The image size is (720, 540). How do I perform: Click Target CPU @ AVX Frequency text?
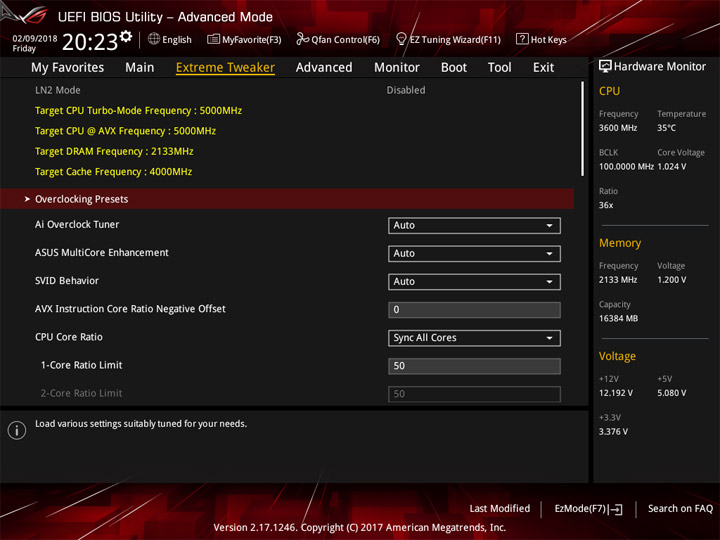(125, 131)
